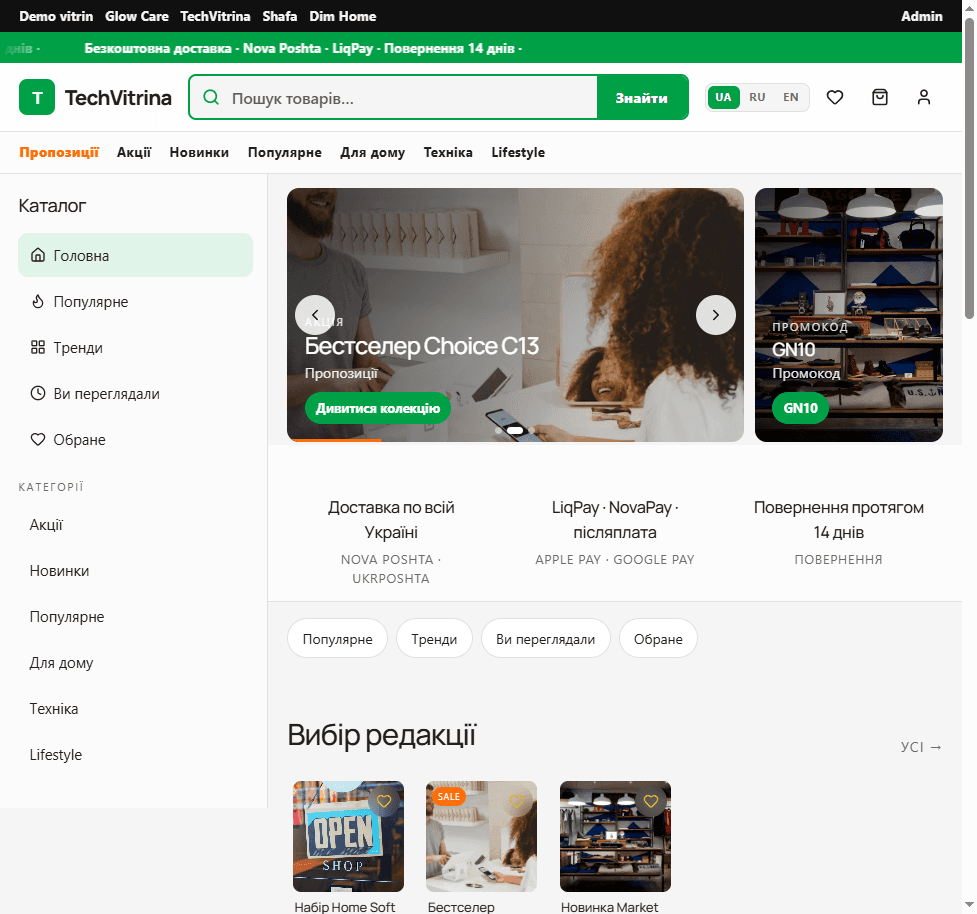
Task: Open the shopping bag cart icon
Action: (x=880, y=97)
